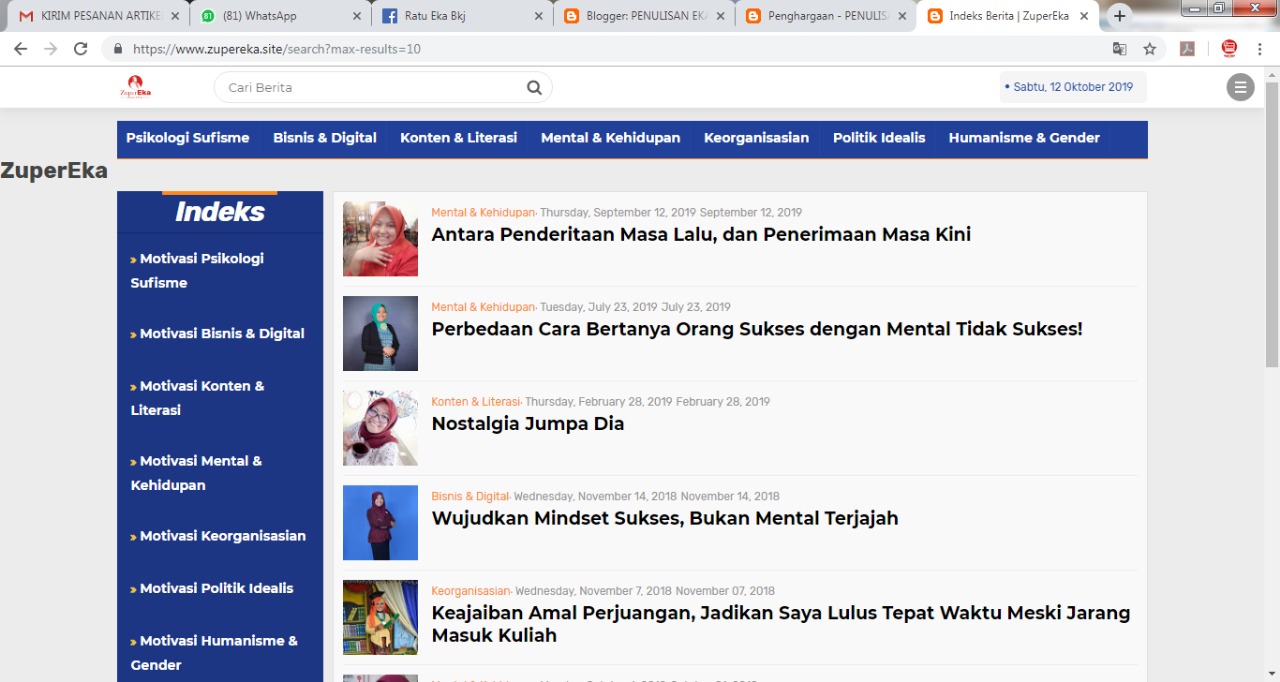
Task: Click thumbnail of Wujudkan Mindset Sukses article
Action: click(x=380, y=522)
